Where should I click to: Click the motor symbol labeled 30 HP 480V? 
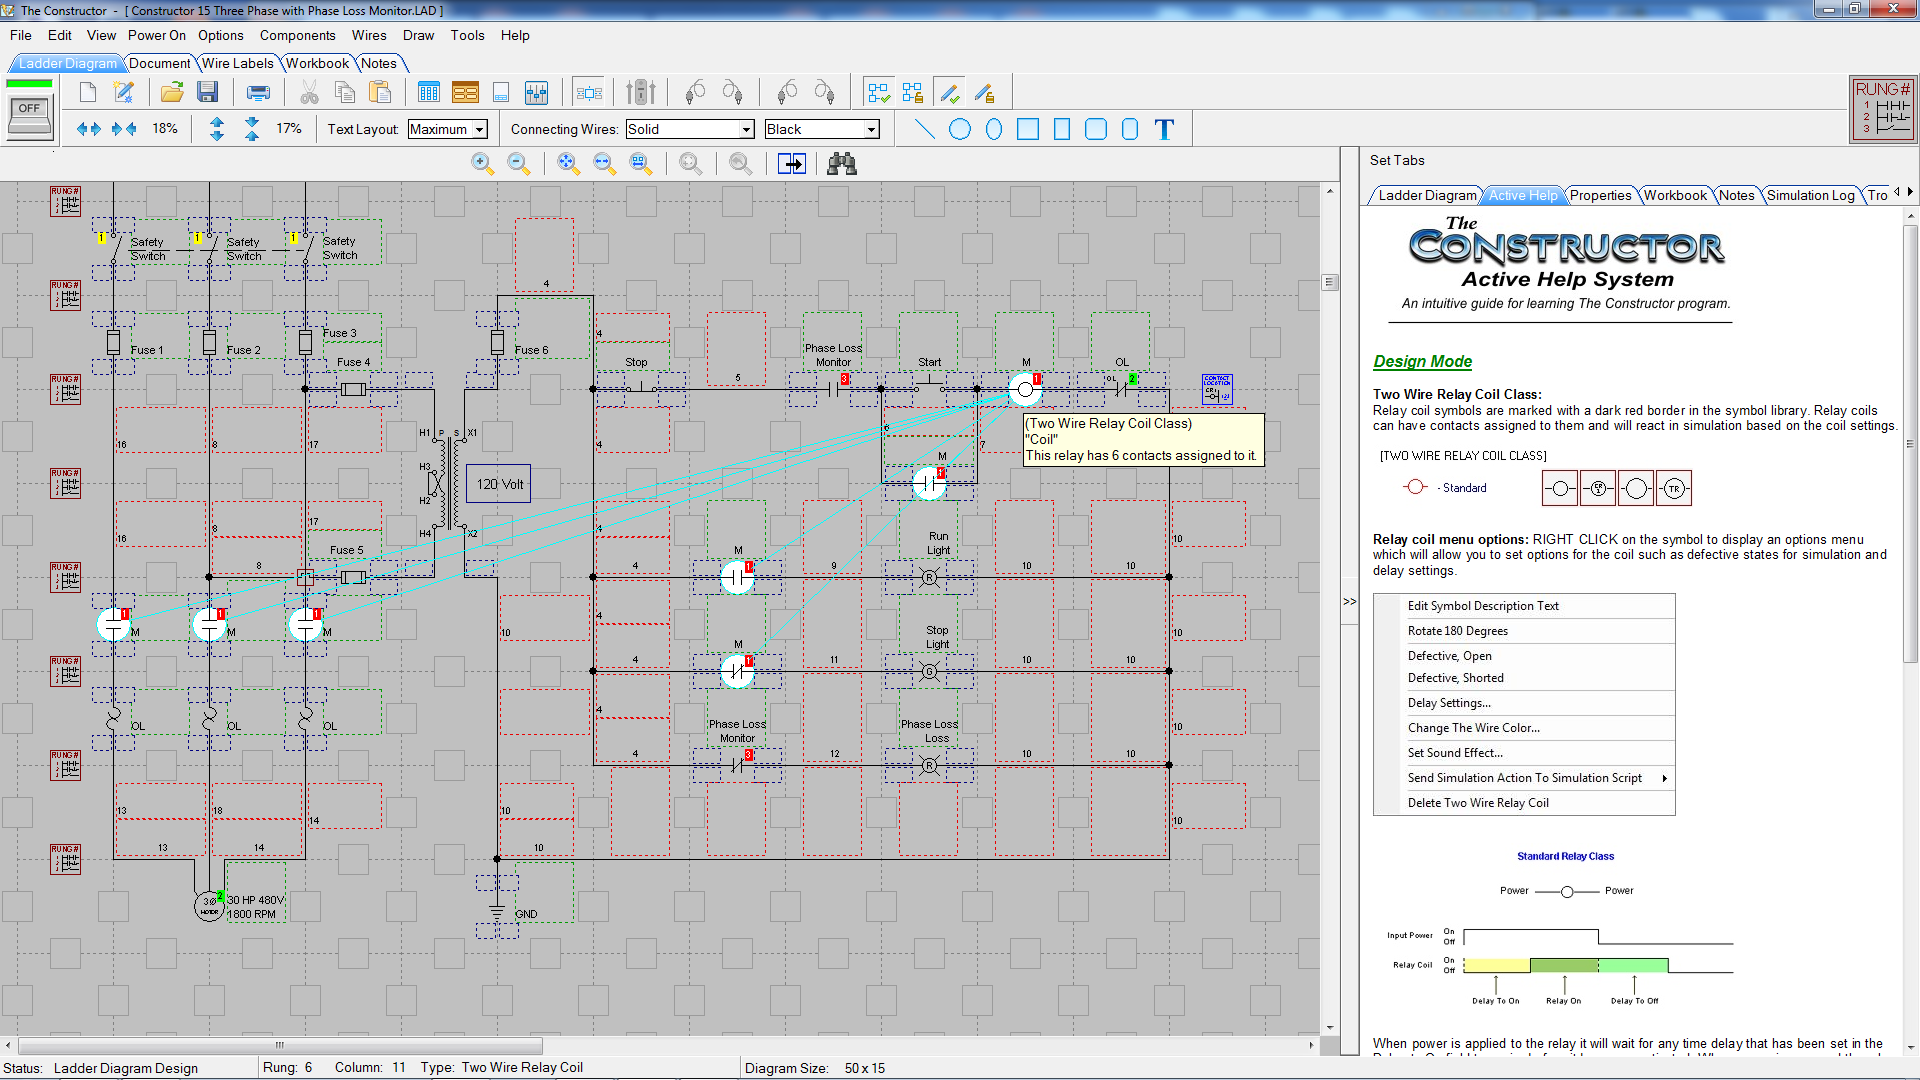click(x=209, y=906)
